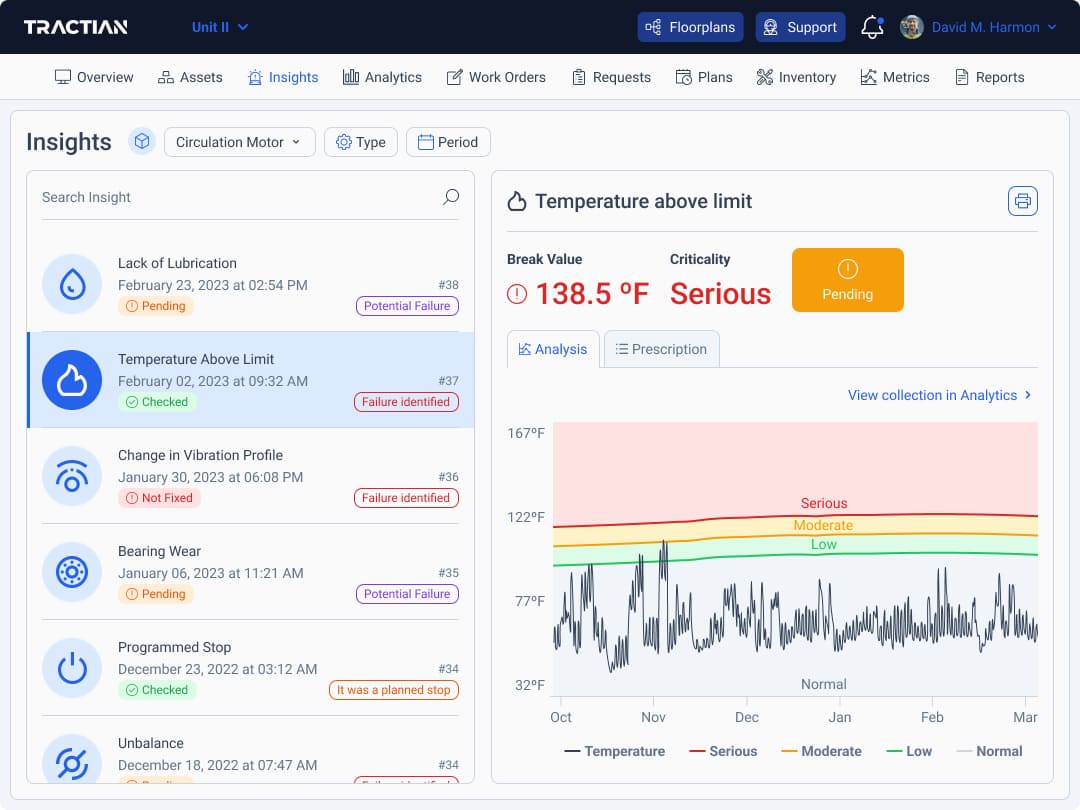Open the print options for Temperature above limit
1080x810 pixels.
point(1022,200)
